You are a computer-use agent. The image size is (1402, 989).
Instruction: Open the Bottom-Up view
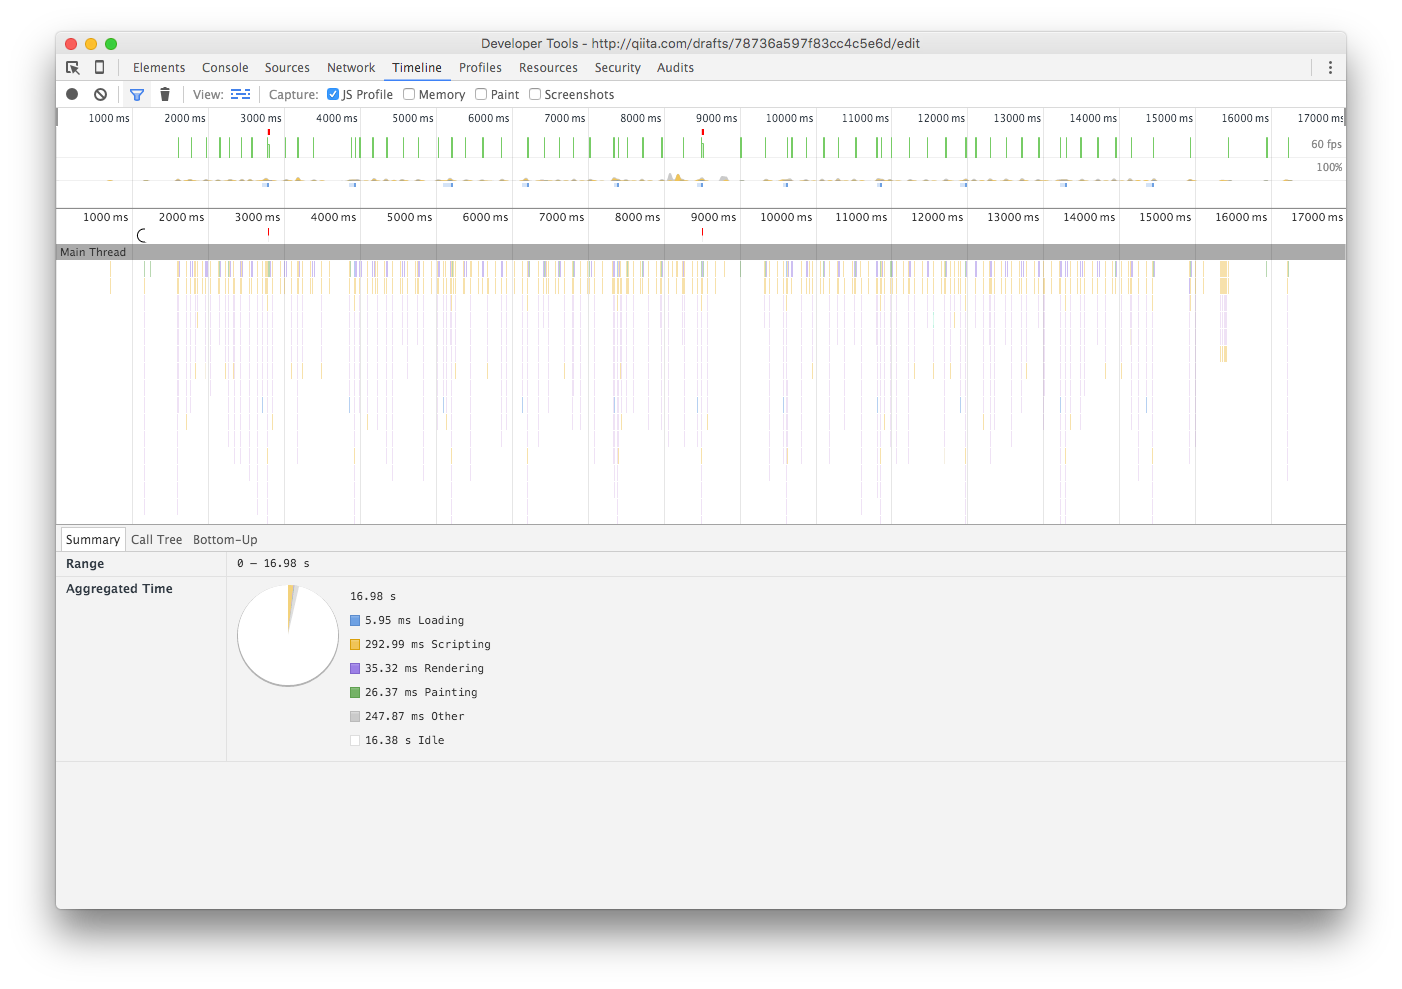225,539
